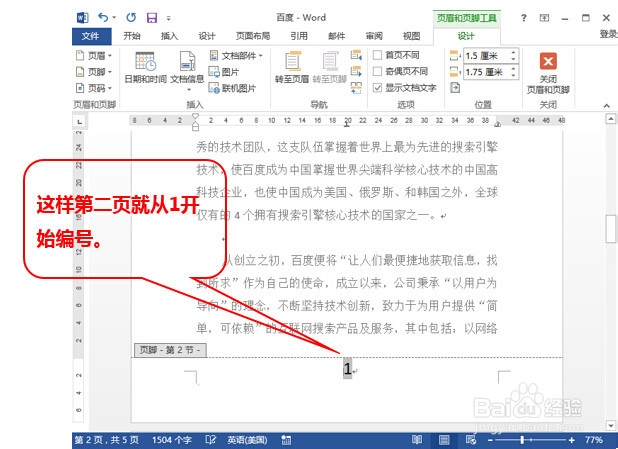Click the Word application icon in title bar
This screenshot has height=449, width=618.
click(x=82, y=17)
